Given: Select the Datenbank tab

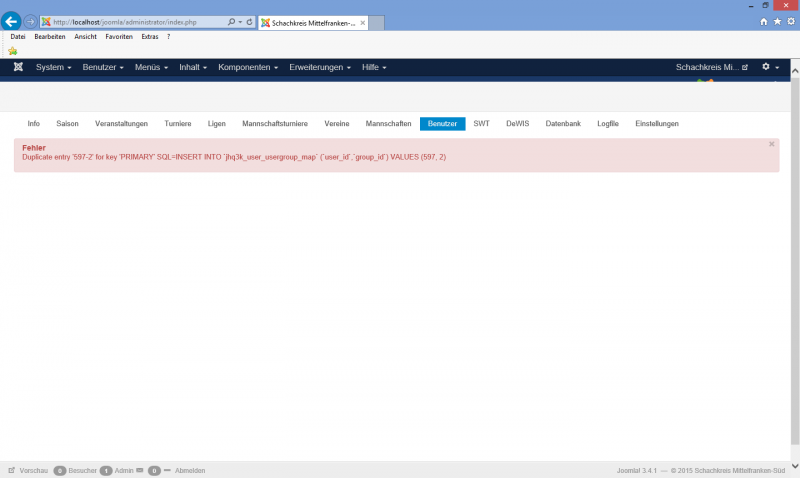Looking at the screenshot, I should (564, 123).
